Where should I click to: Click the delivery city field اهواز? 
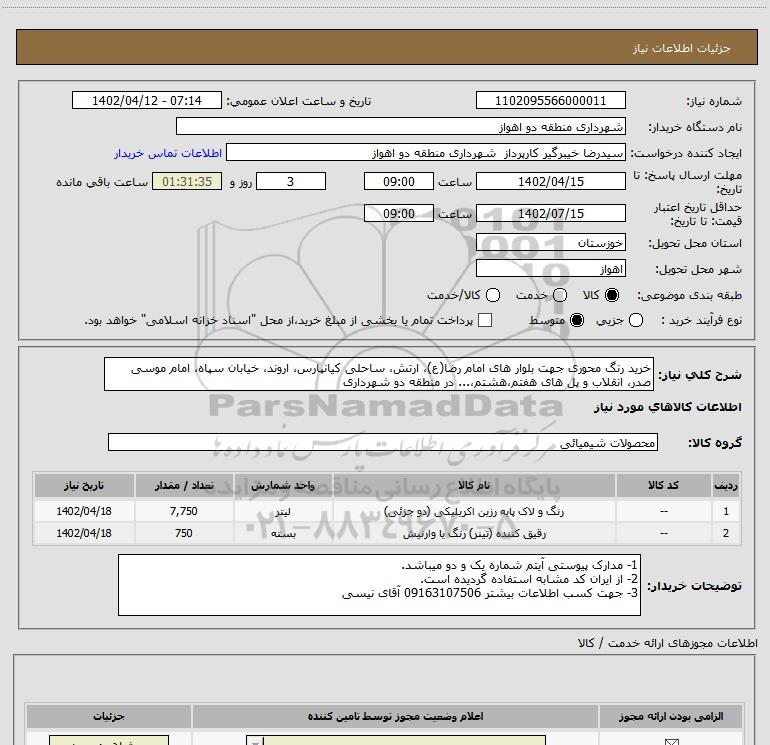coord(550,268)
